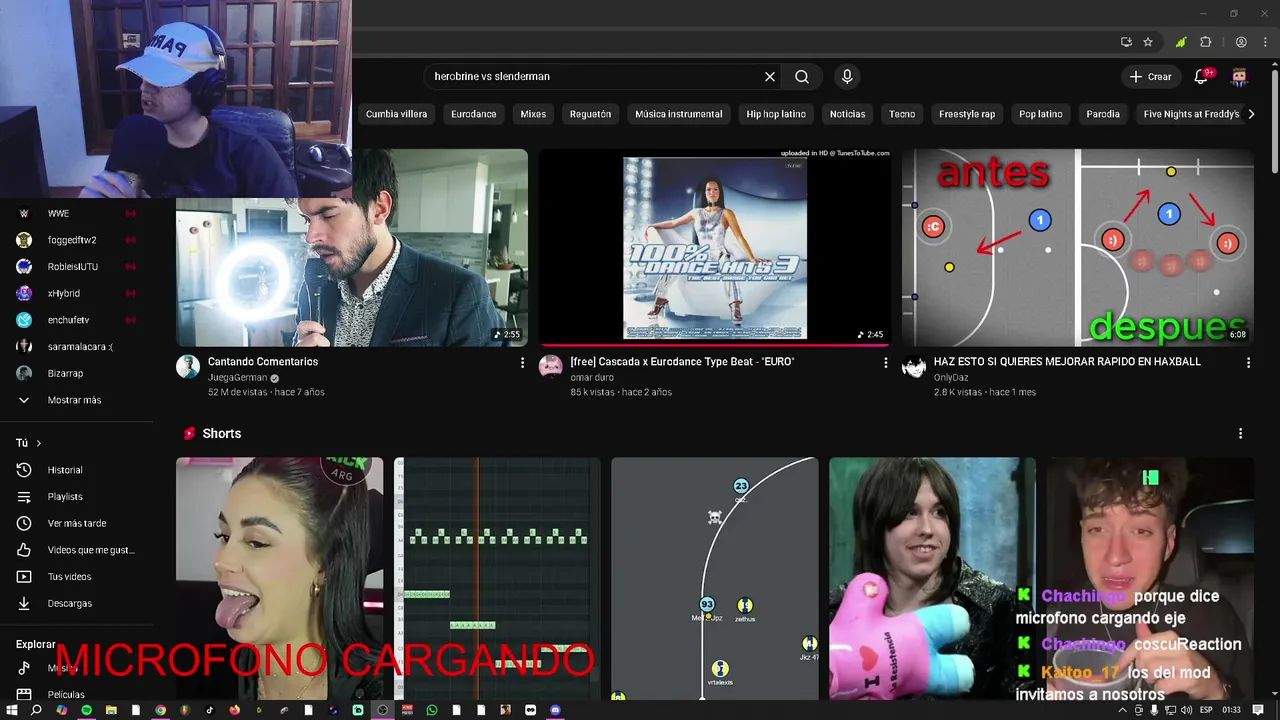The image size is (1280, 720).
Task: Open TikTok from the taskbar
Action: (210, 710)
